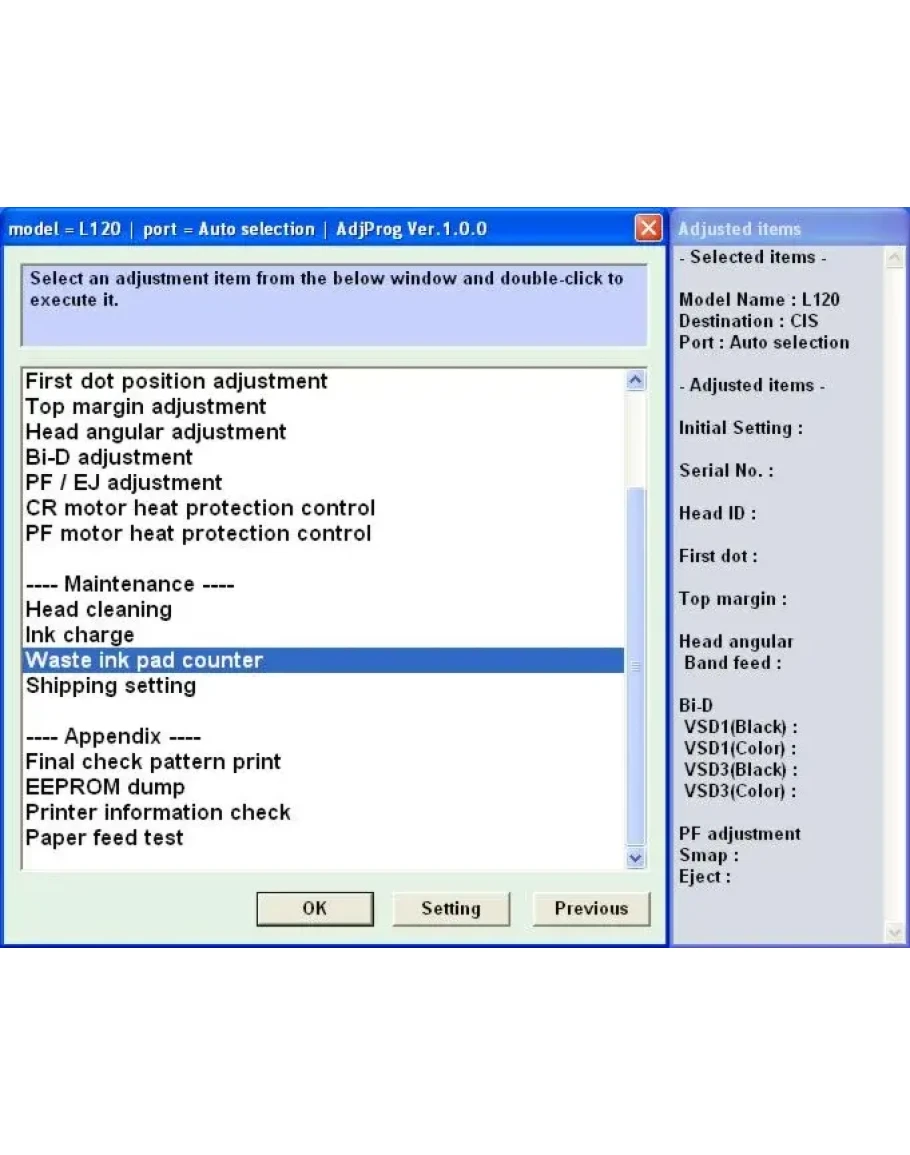910x1155 pixels.
Task: Click the OK button
Action: point(314,908)
